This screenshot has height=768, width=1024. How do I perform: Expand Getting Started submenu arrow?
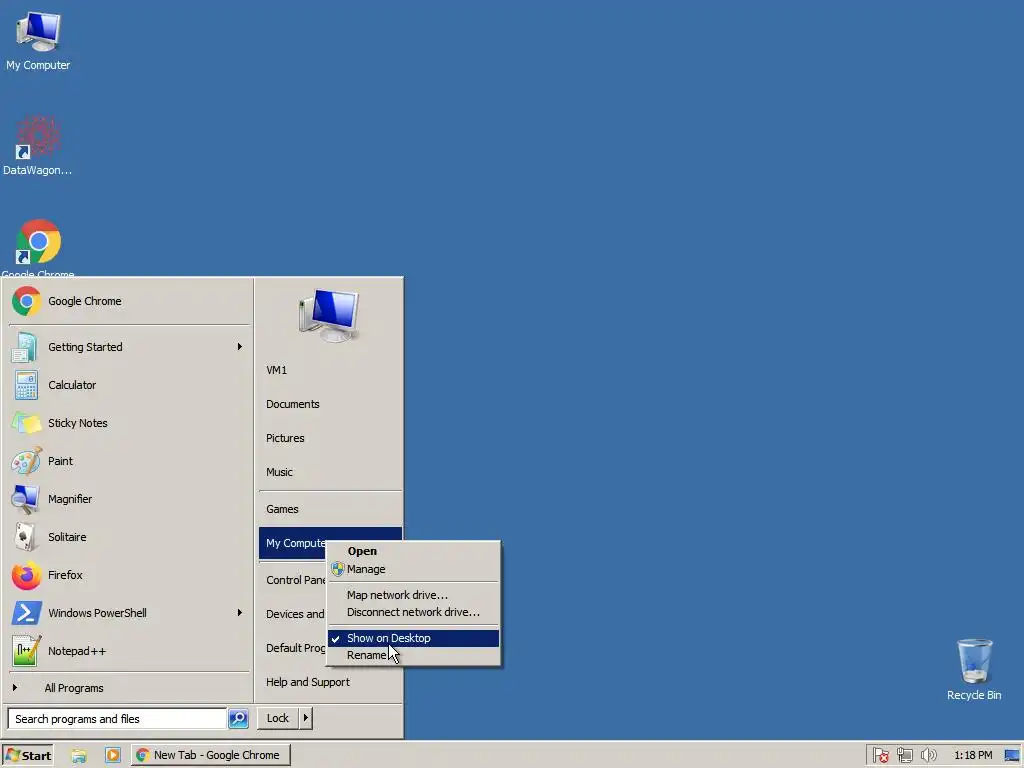(240, 347)
